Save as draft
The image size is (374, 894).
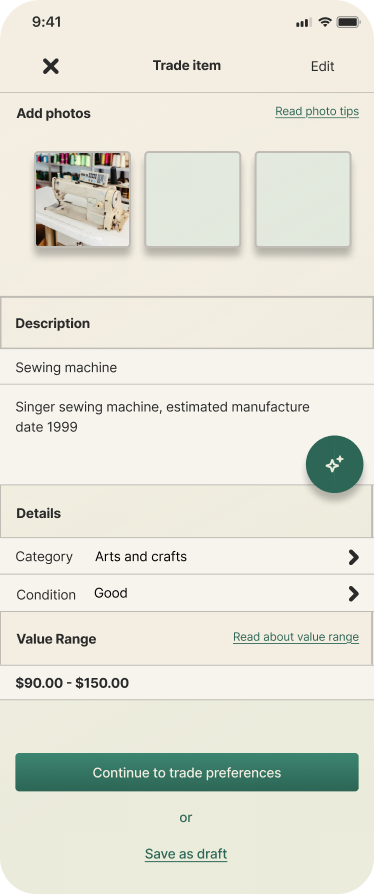pos(186,854)
